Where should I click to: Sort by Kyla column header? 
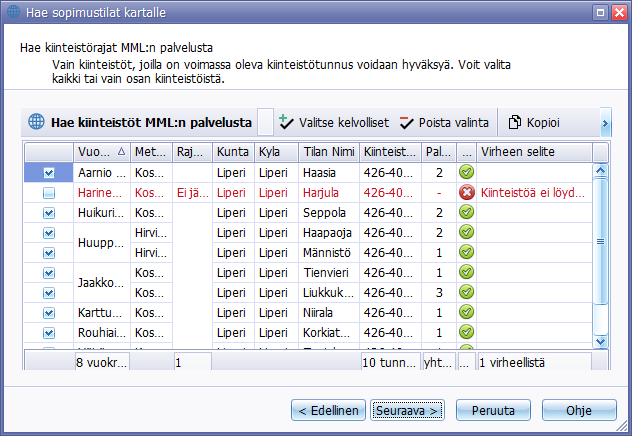[276, 152]
